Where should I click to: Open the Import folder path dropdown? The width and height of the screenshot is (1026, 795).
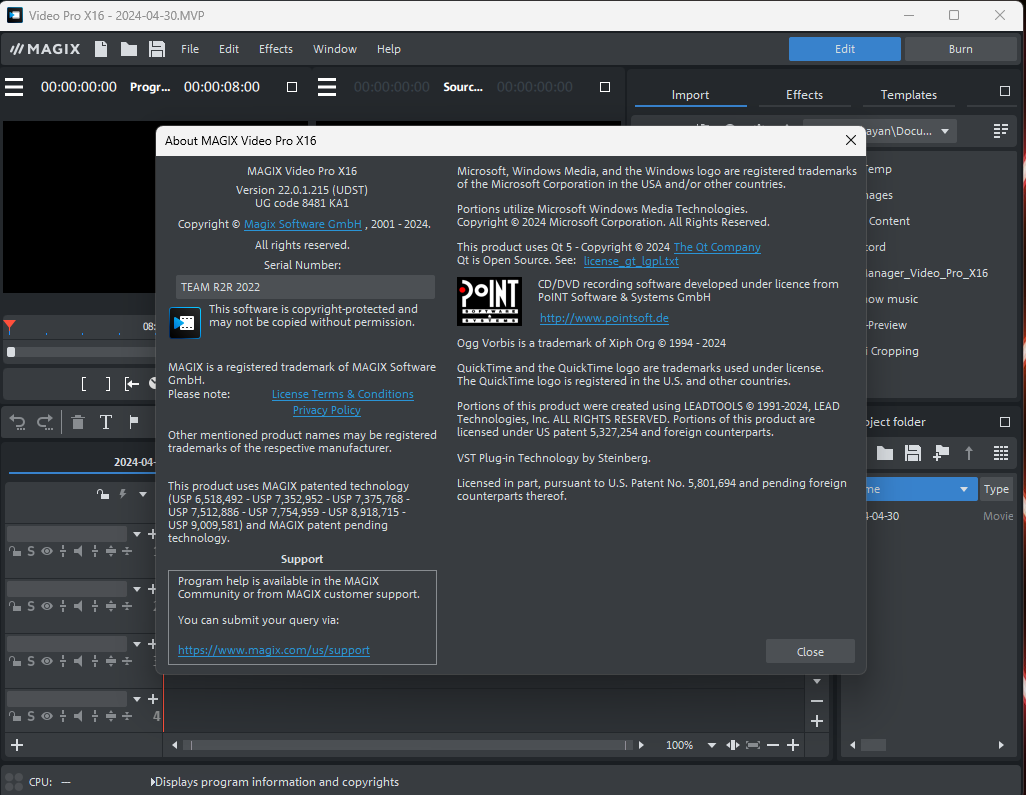(x=945, y=132)
